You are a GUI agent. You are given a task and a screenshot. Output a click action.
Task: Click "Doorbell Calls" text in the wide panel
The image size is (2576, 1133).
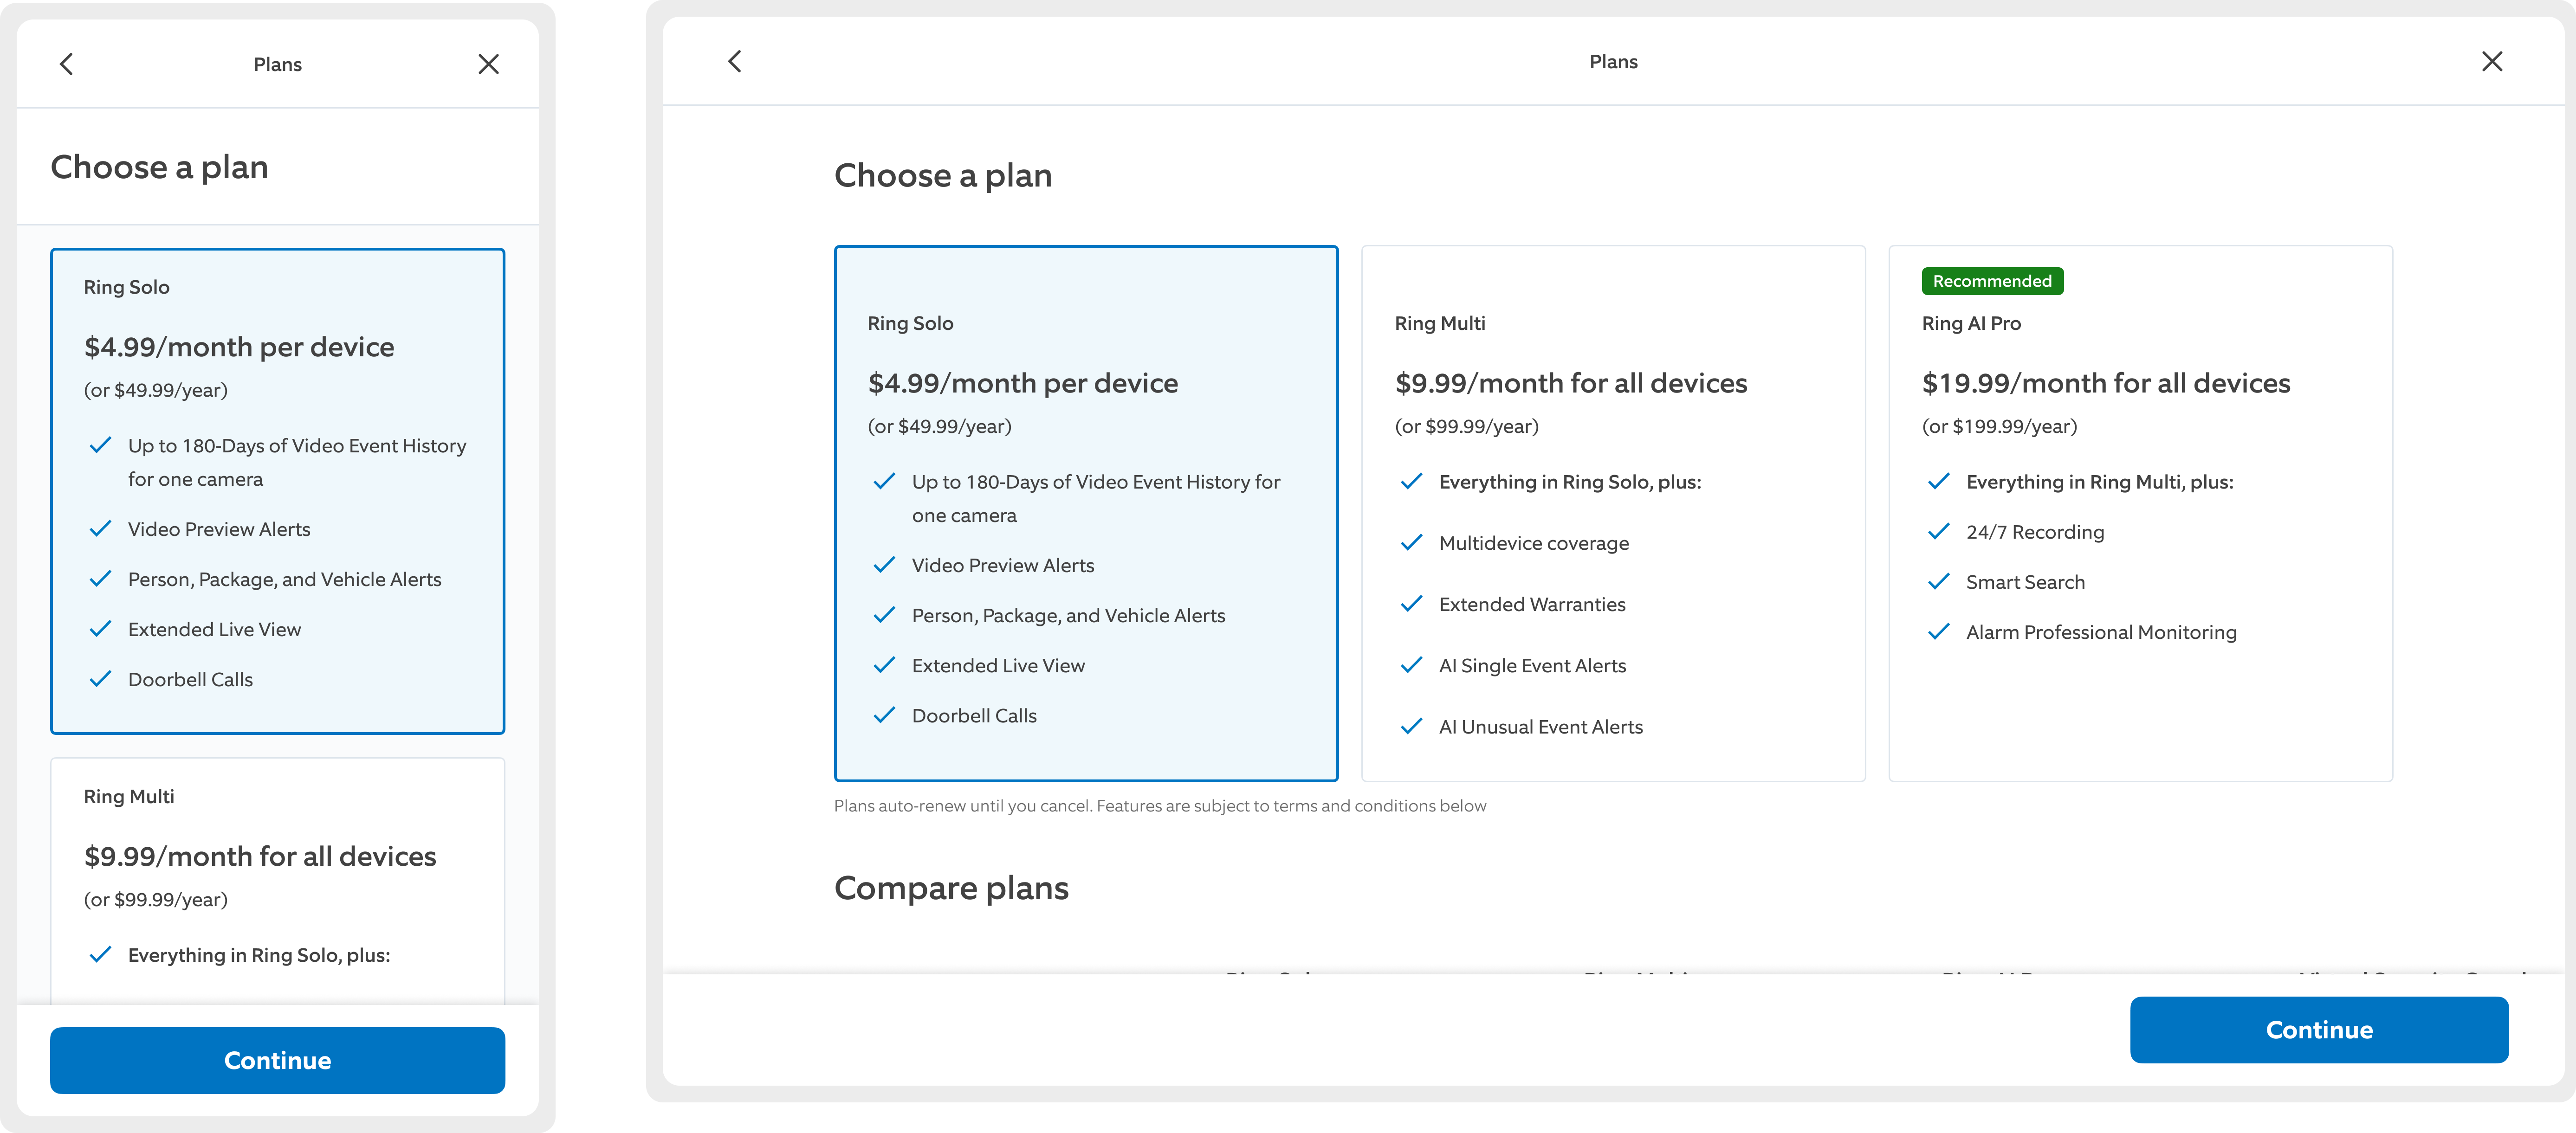tap(974, 716)
